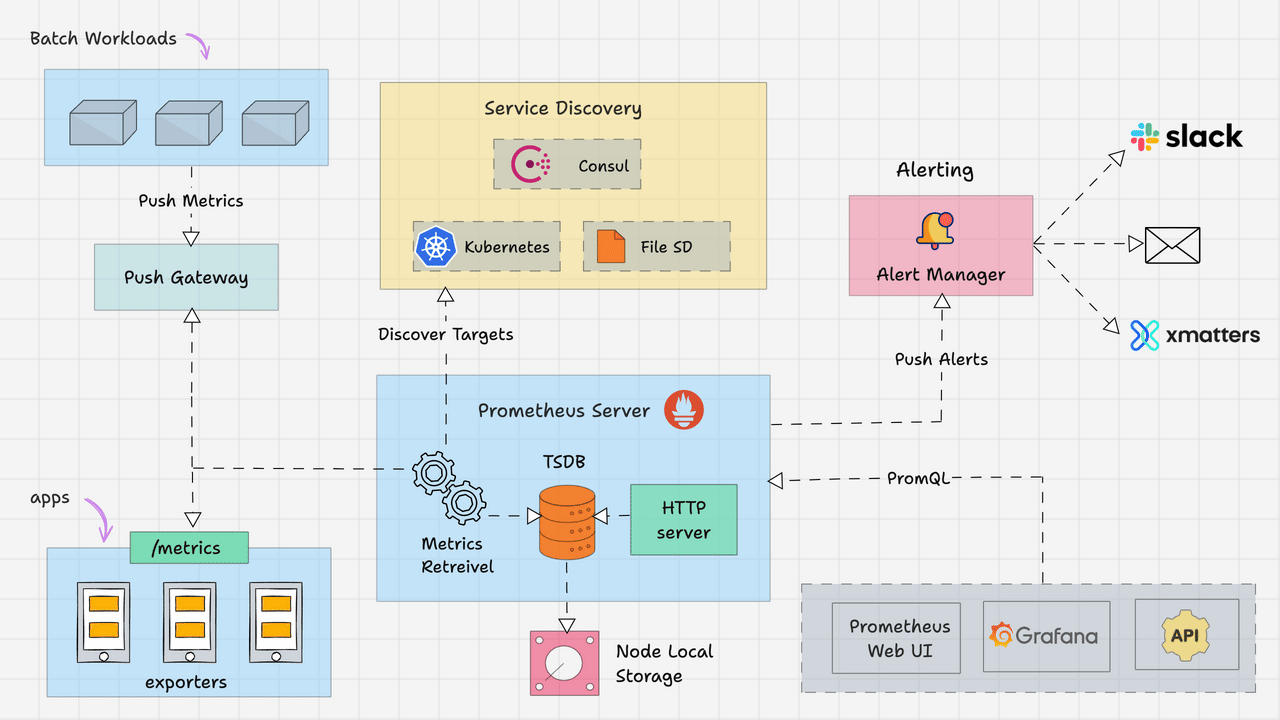Open the API gear icon
Viewport: 1280px width, 720px height.
click(x=1186, y=634)
